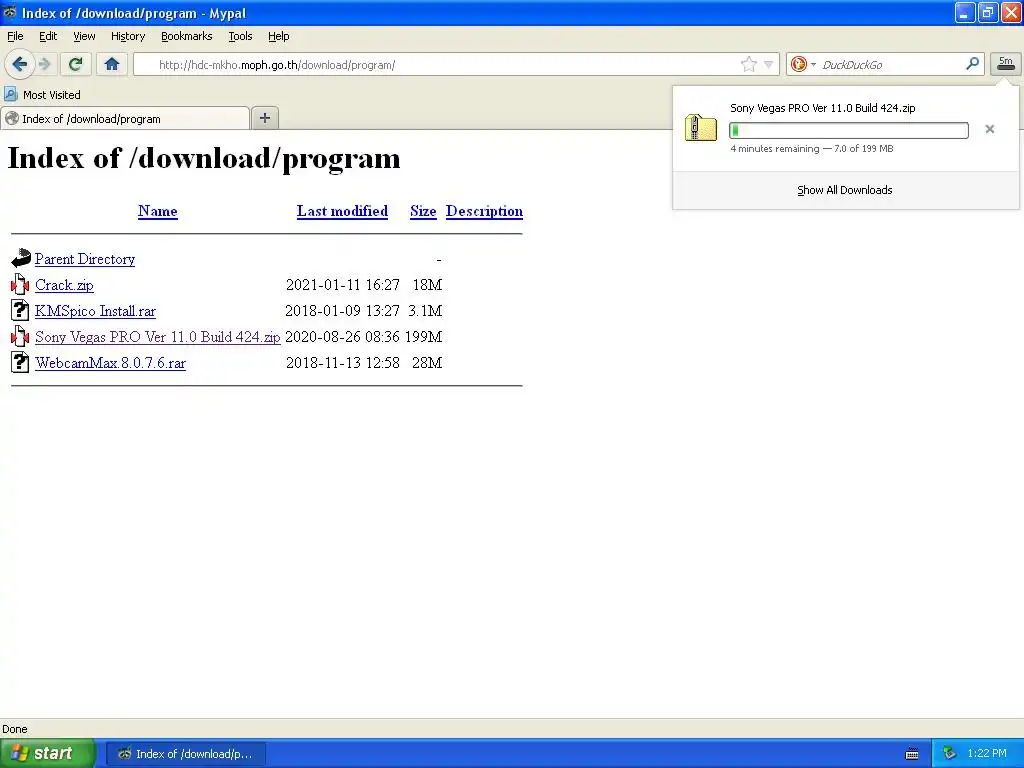Sort listing by Last modified
Screen dimensions: 1024x768
pyautogui.click(x=342, y=211)
